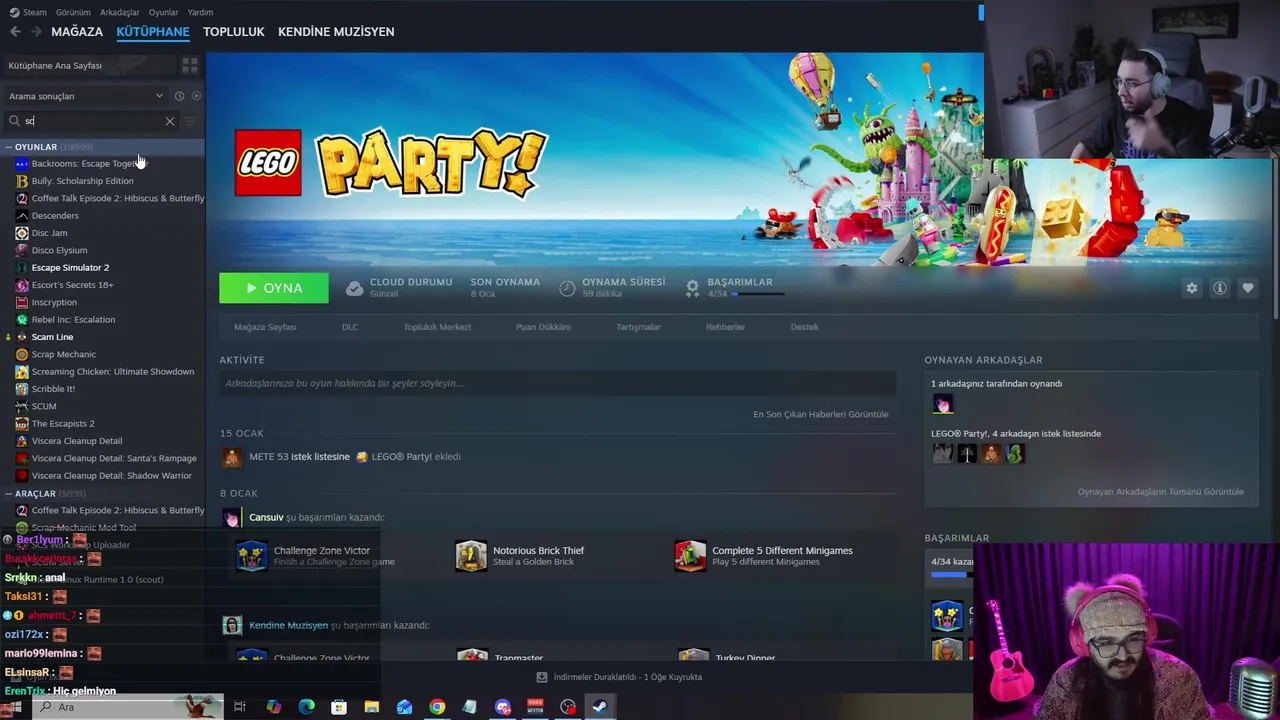Collapse the ARAÇLAR section
The height and width of the screenshot is (720, 1280).
click(8, 493)
